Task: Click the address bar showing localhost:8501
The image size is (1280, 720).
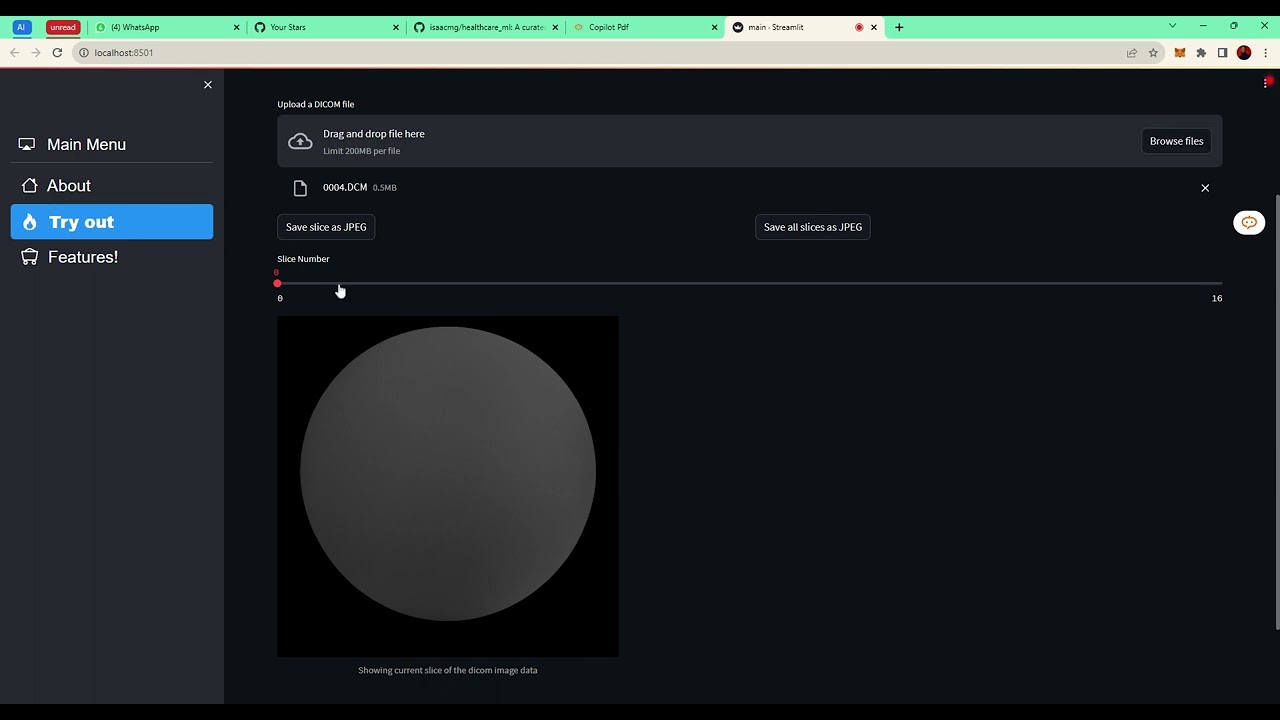Action: 600,53
